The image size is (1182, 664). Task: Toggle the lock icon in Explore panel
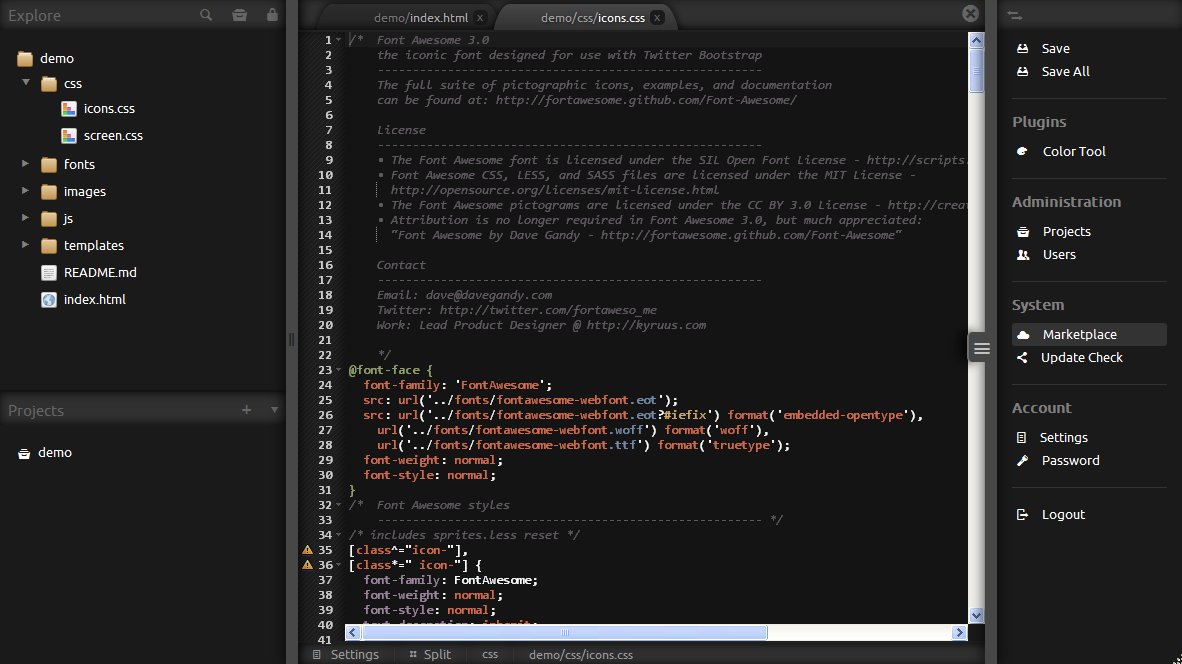pyautogui.click(x=272, y=15)
